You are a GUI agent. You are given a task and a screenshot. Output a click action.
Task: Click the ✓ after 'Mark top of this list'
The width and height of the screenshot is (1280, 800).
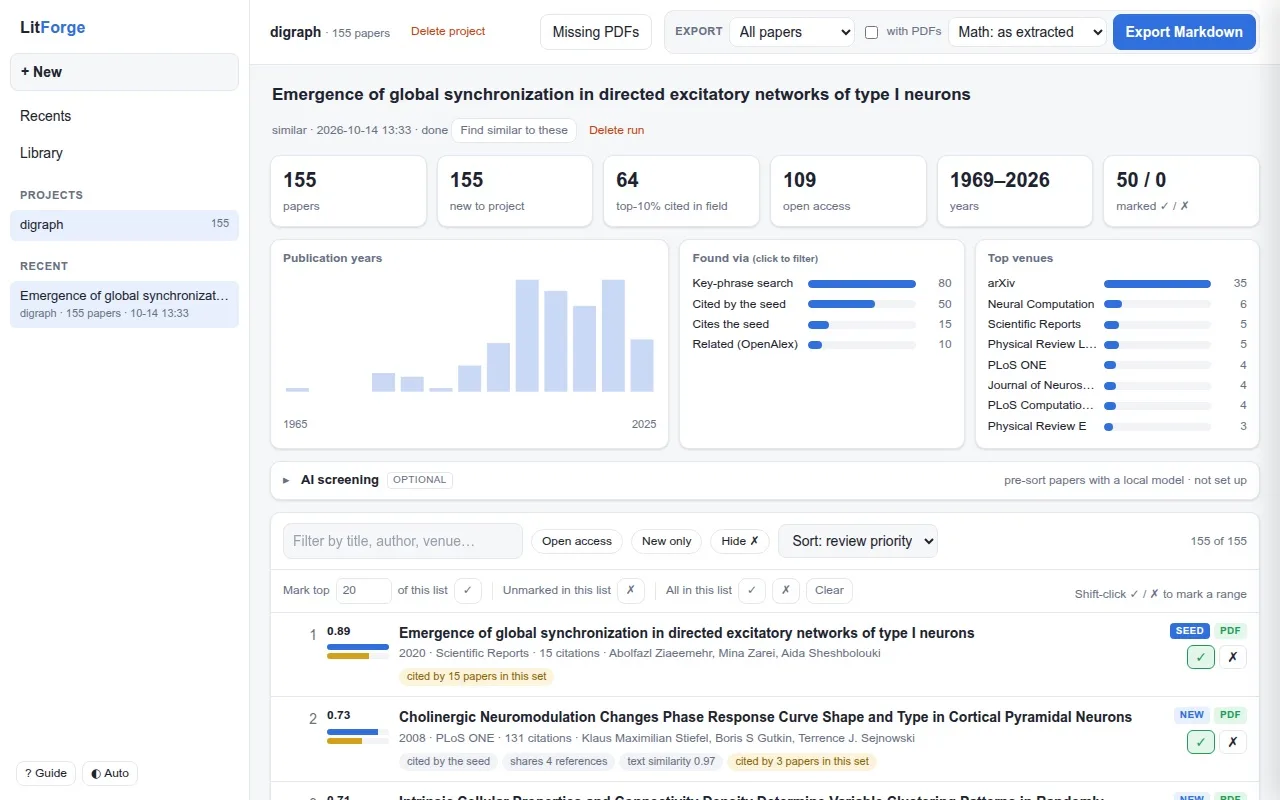tap(468, 590)
